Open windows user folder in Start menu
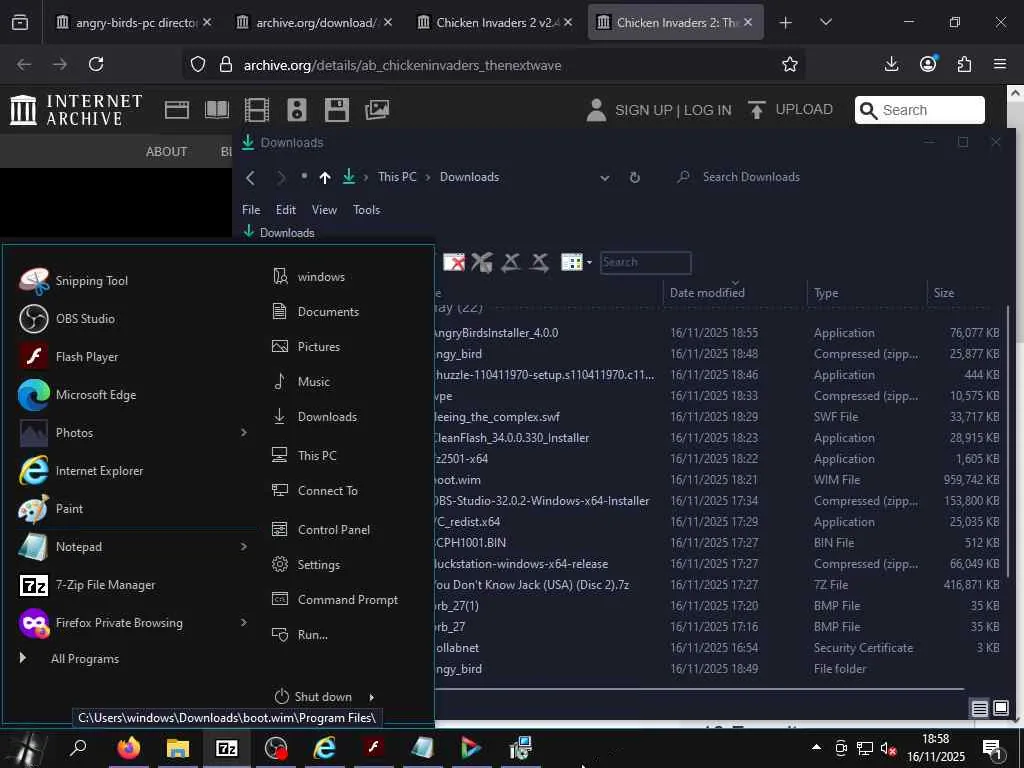1024x768 pixels. [308, 277]
